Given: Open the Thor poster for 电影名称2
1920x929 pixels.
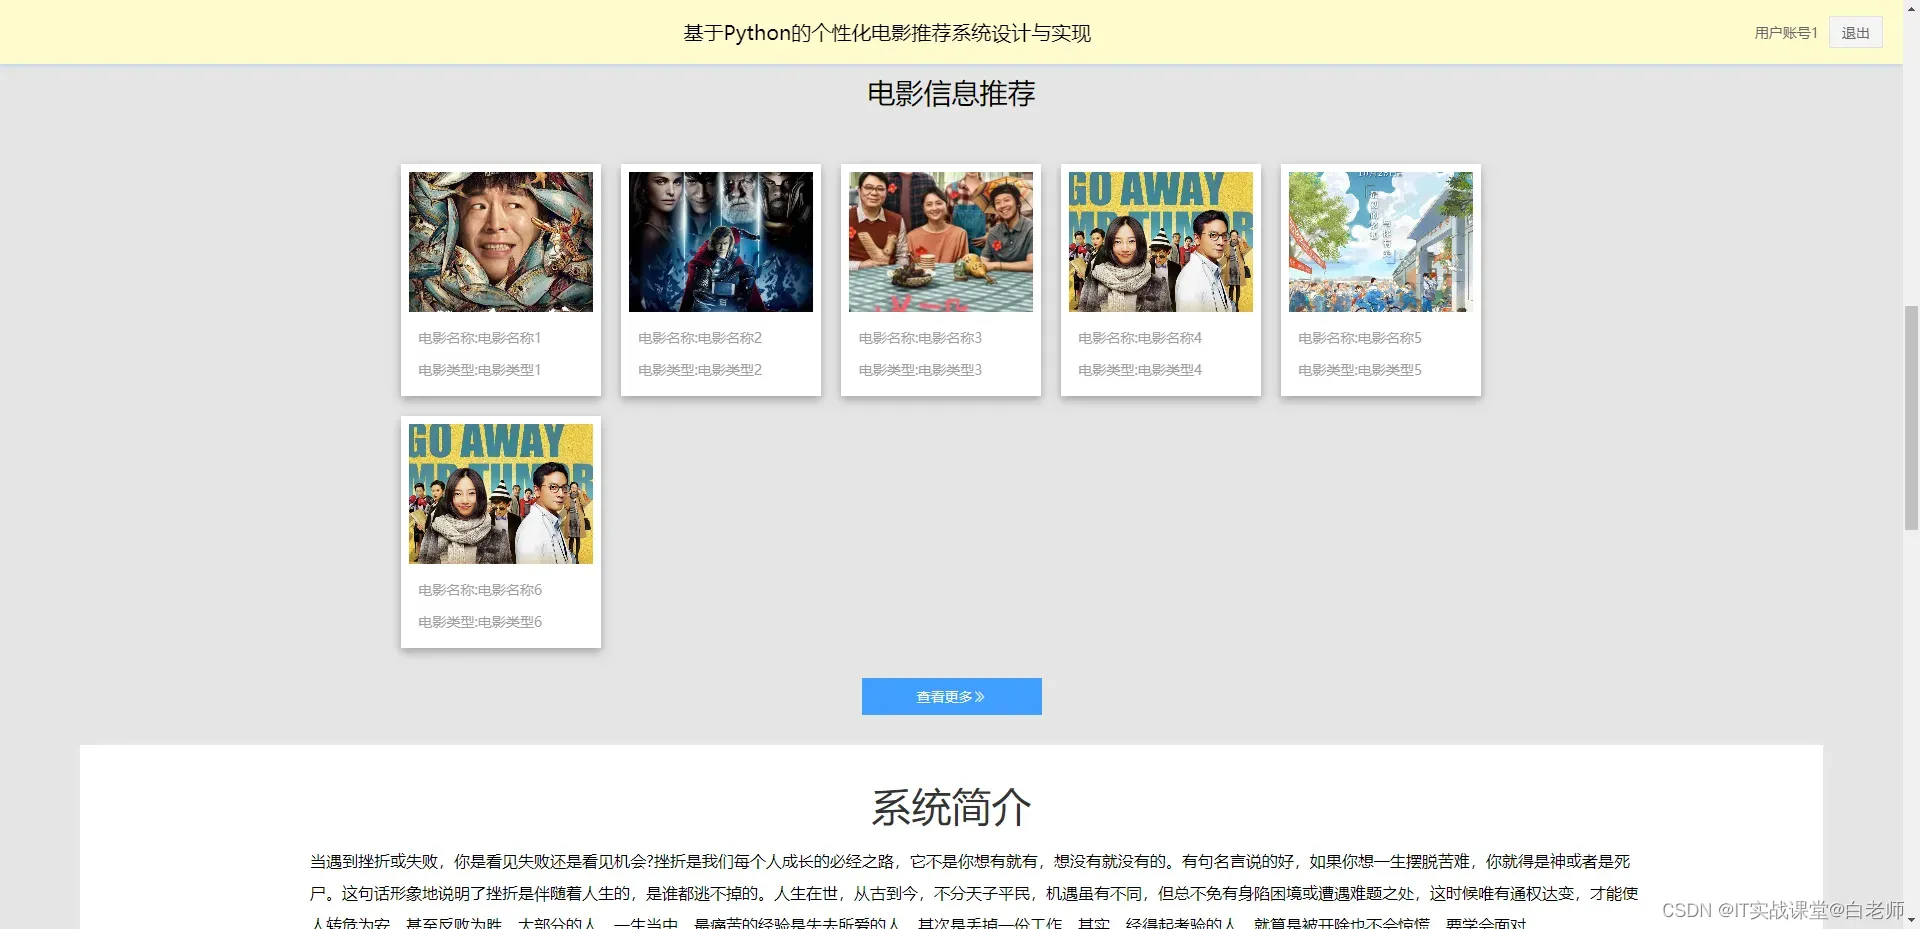Looking at the screenshot, I should coord(721,241).
